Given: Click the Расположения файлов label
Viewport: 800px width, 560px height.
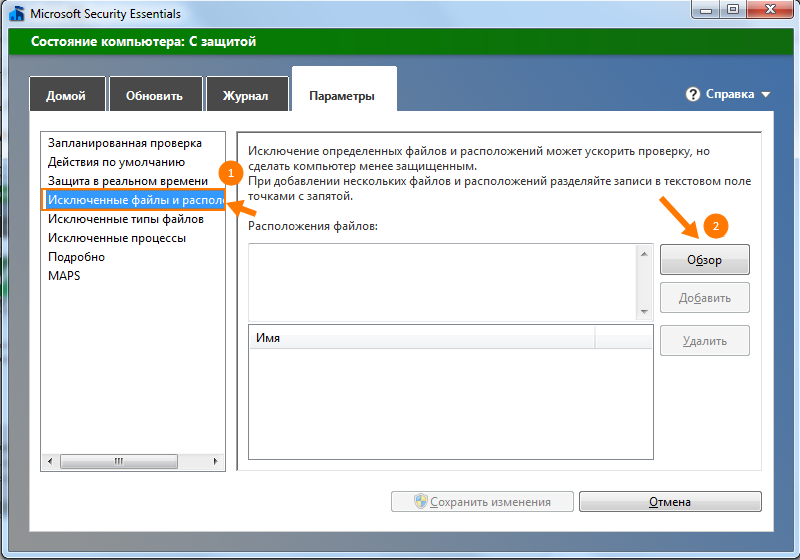Looking at the screenshot, I should coord(313,226).
